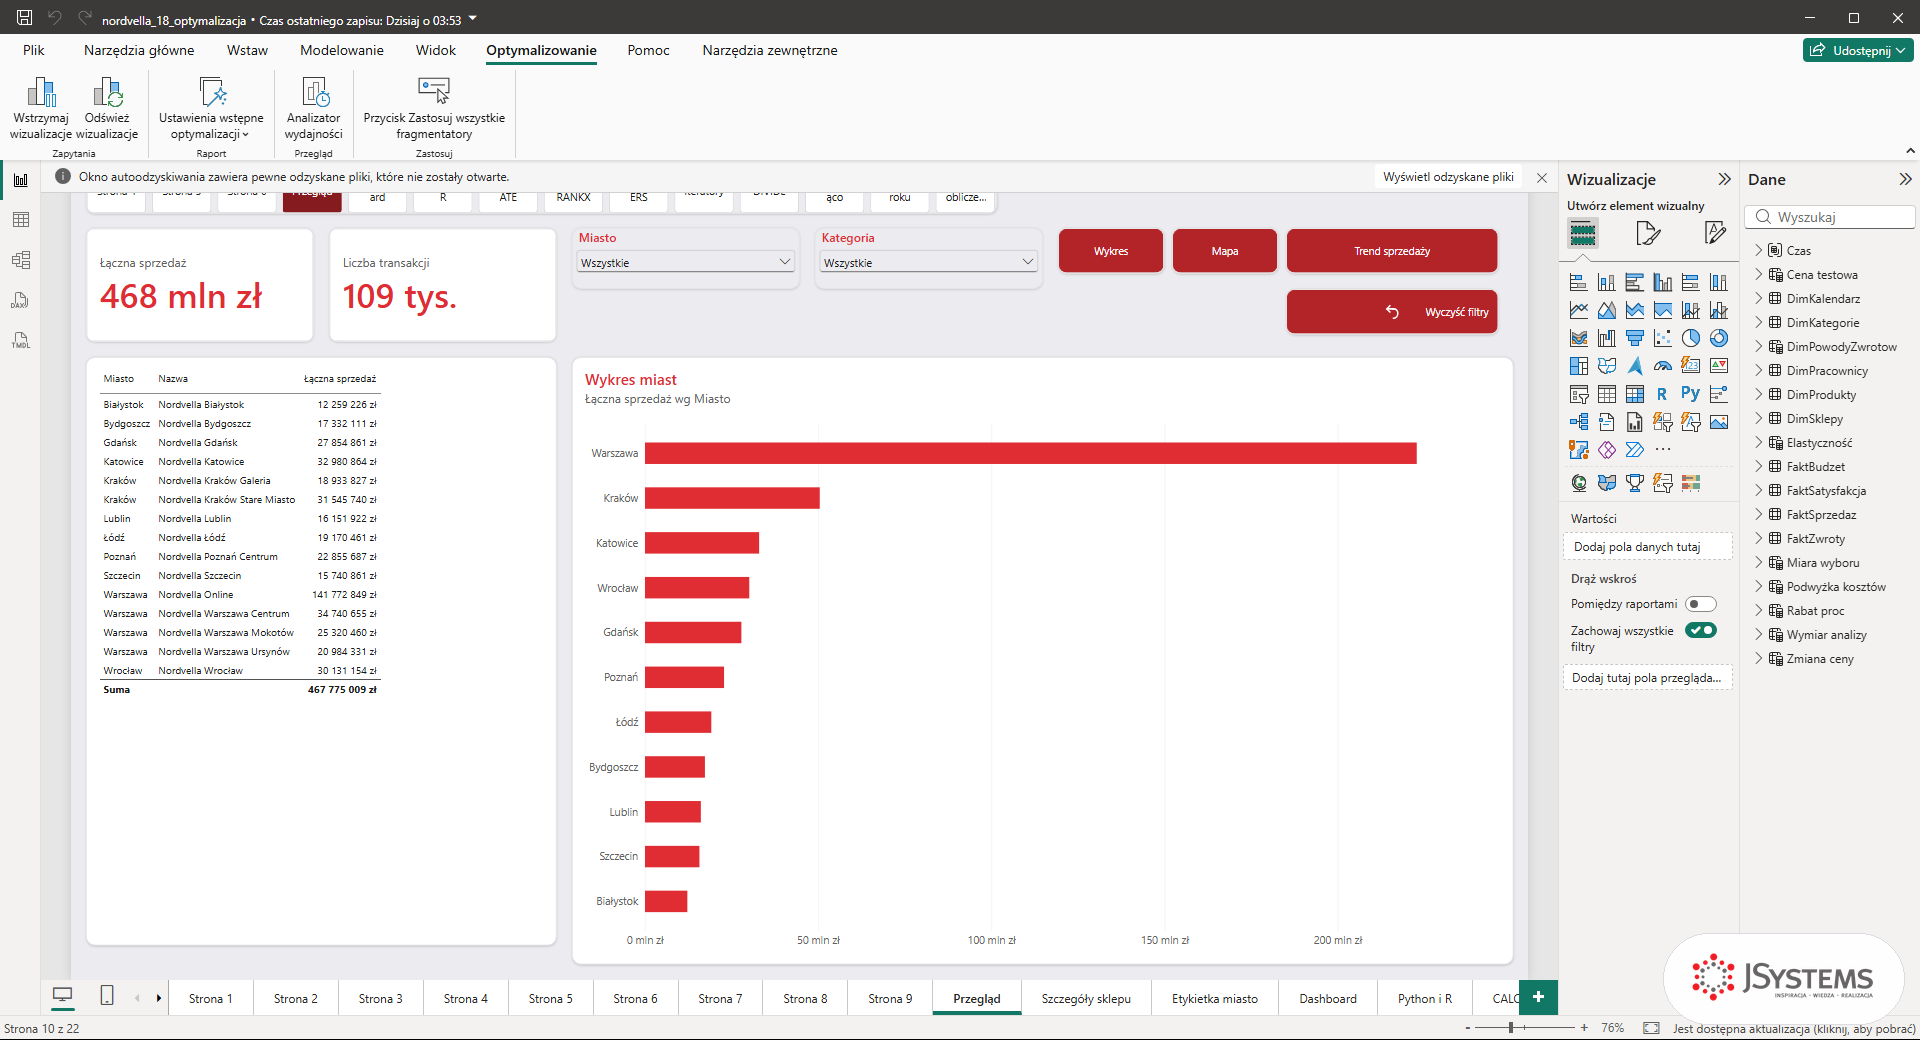
Task: Select the Power Automate visual icon
Action: [1634, 450]
